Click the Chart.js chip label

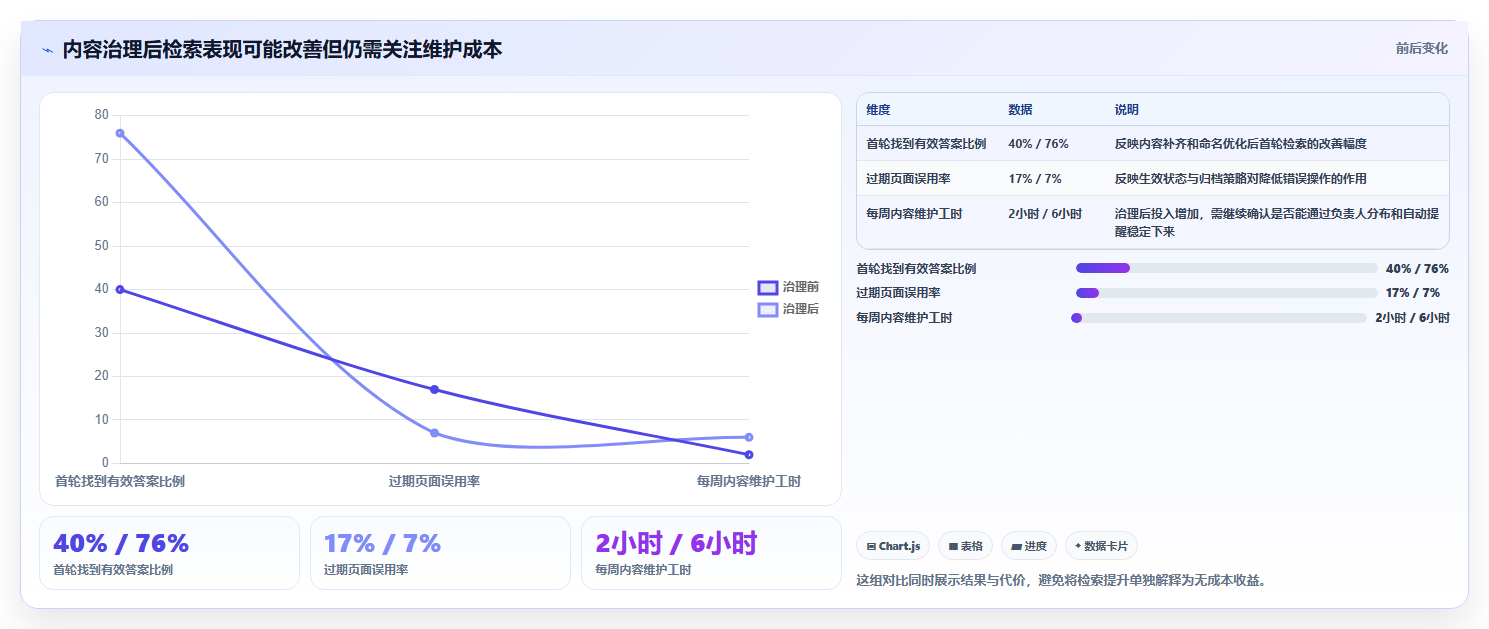click(x=899, y=546)
